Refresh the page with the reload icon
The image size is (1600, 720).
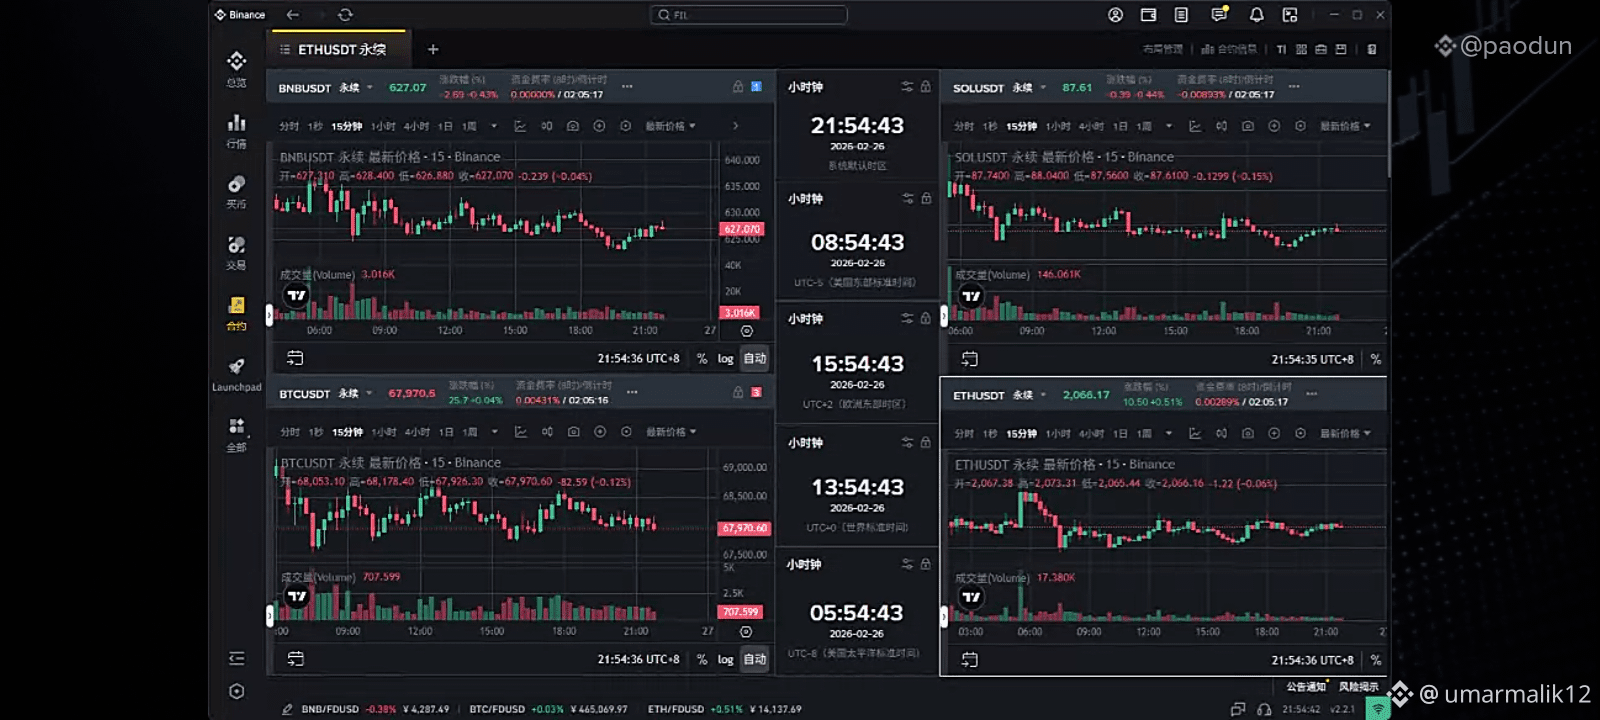[345, 15]
